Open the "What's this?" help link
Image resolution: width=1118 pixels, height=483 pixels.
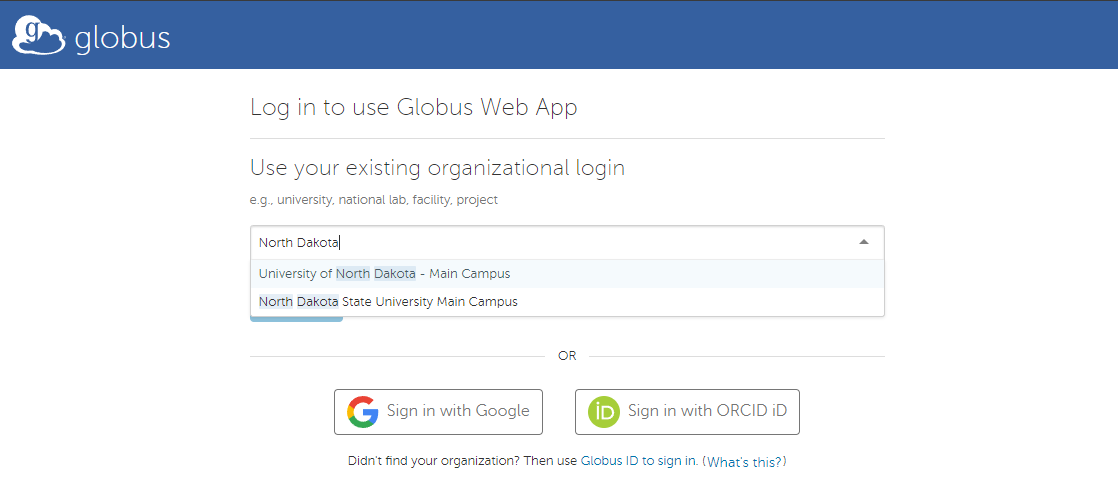(744, 461)
